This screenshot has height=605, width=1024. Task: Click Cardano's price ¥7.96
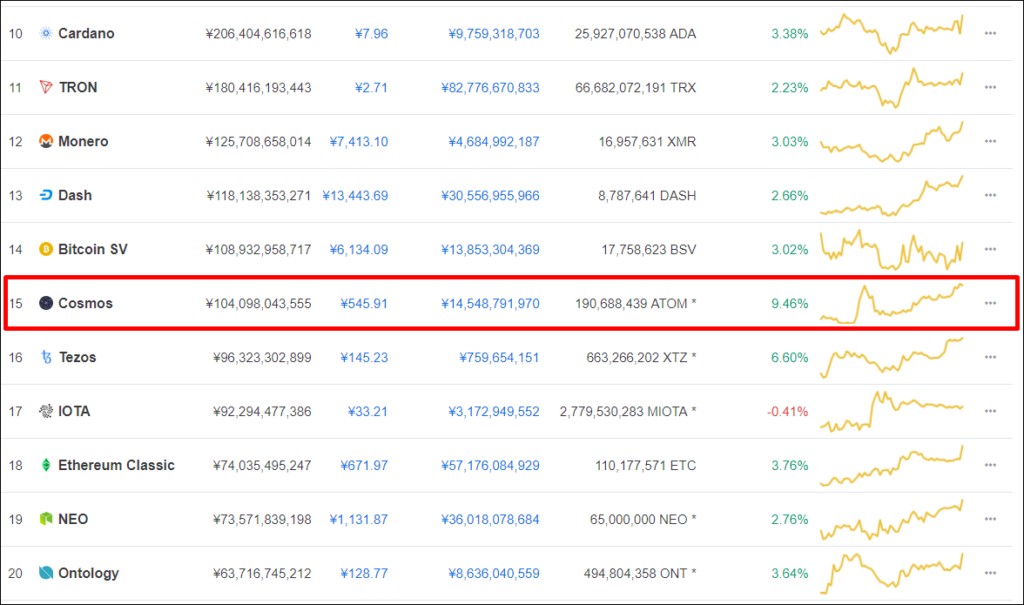pyautogui.click(x=372, y=33)
